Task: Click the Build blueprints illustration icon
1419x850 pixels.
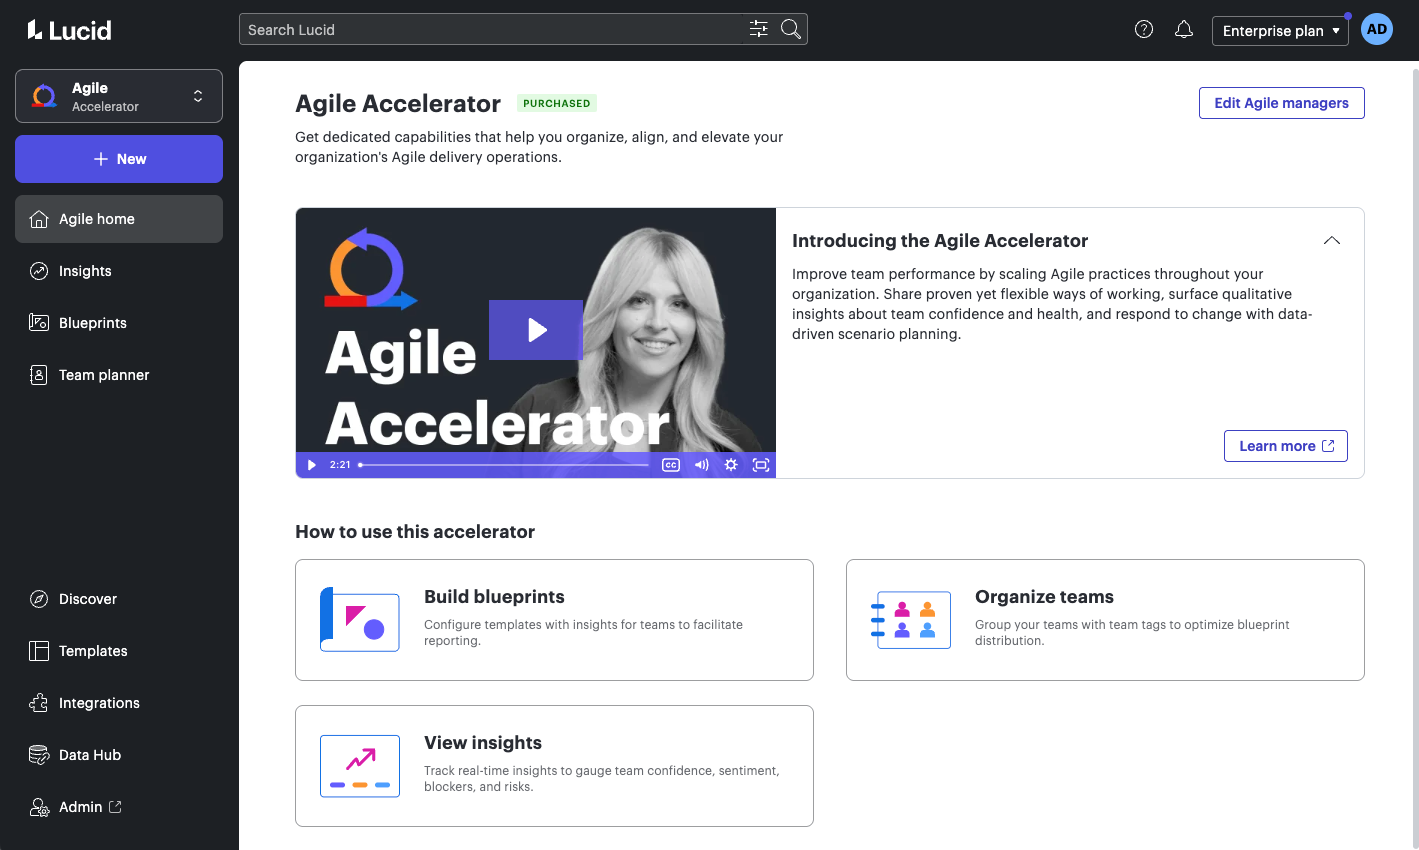Action: pyautogui.click(x=360, y=620)
